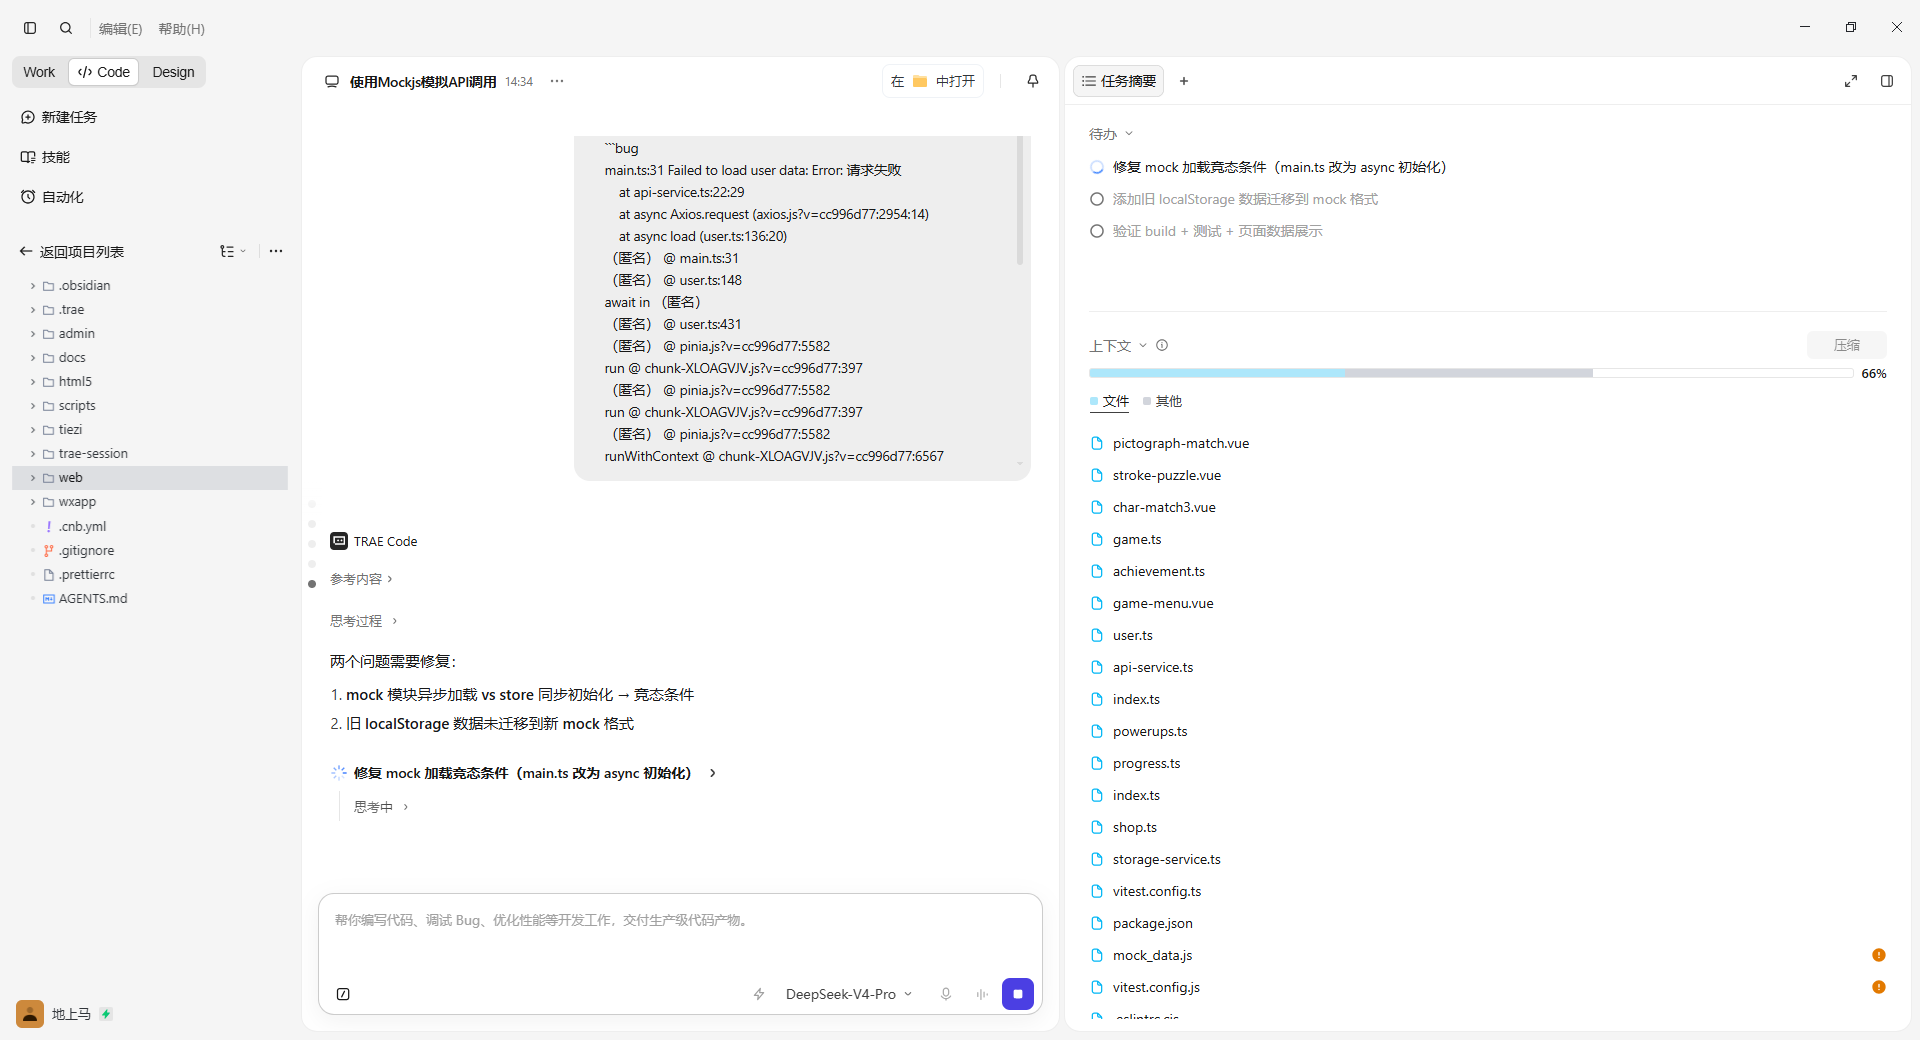Open the .prettierrc file
This screenshot has width=1920, height=1040.
click(86, 574)
